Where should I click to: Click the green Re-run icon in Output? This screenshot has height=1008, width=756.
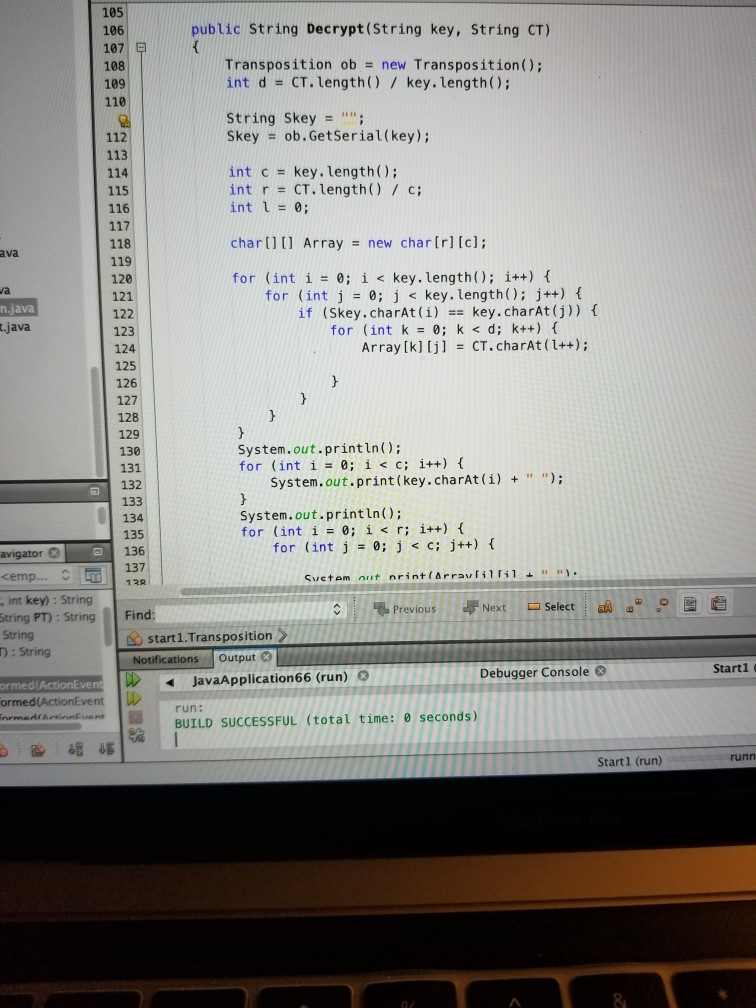point(133,680)
